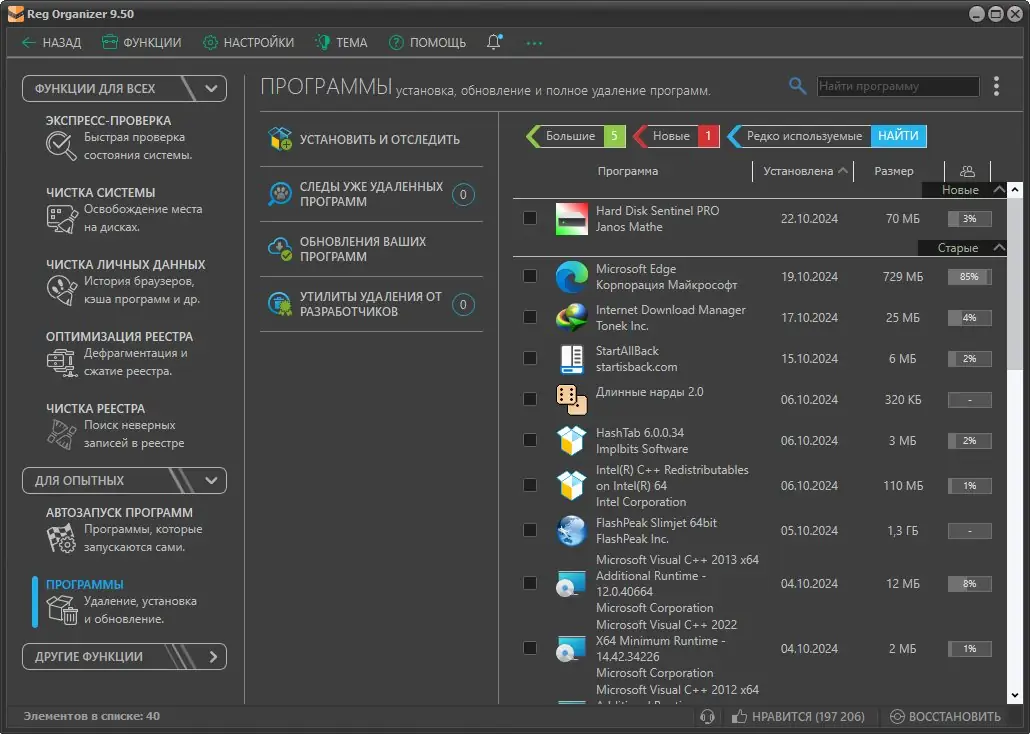Check the HashTab 6.0.0.34 checkbox
Screen dimensions: 1030x734
tap(529, 440)
